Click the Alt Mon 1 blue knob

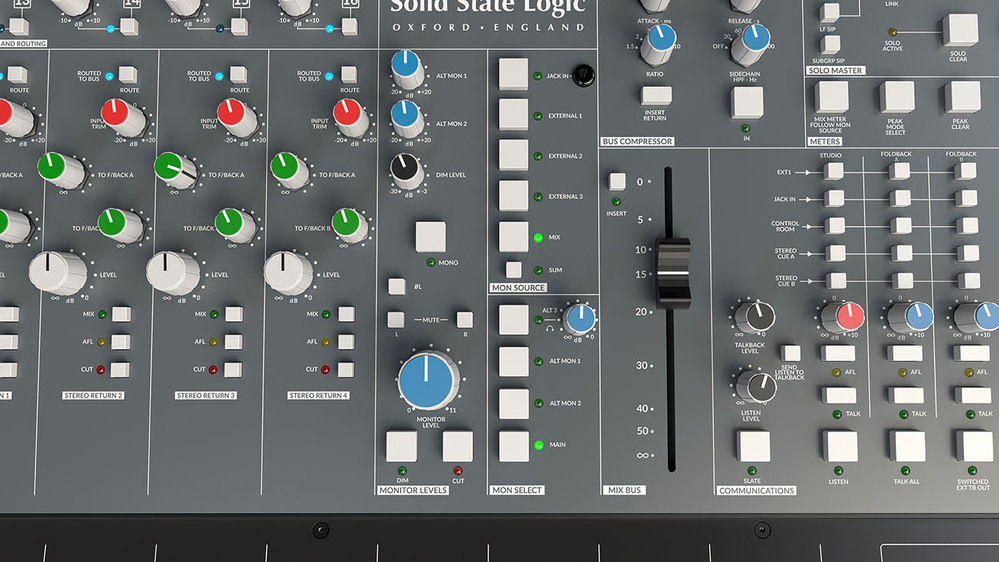[x=406, y=69]
